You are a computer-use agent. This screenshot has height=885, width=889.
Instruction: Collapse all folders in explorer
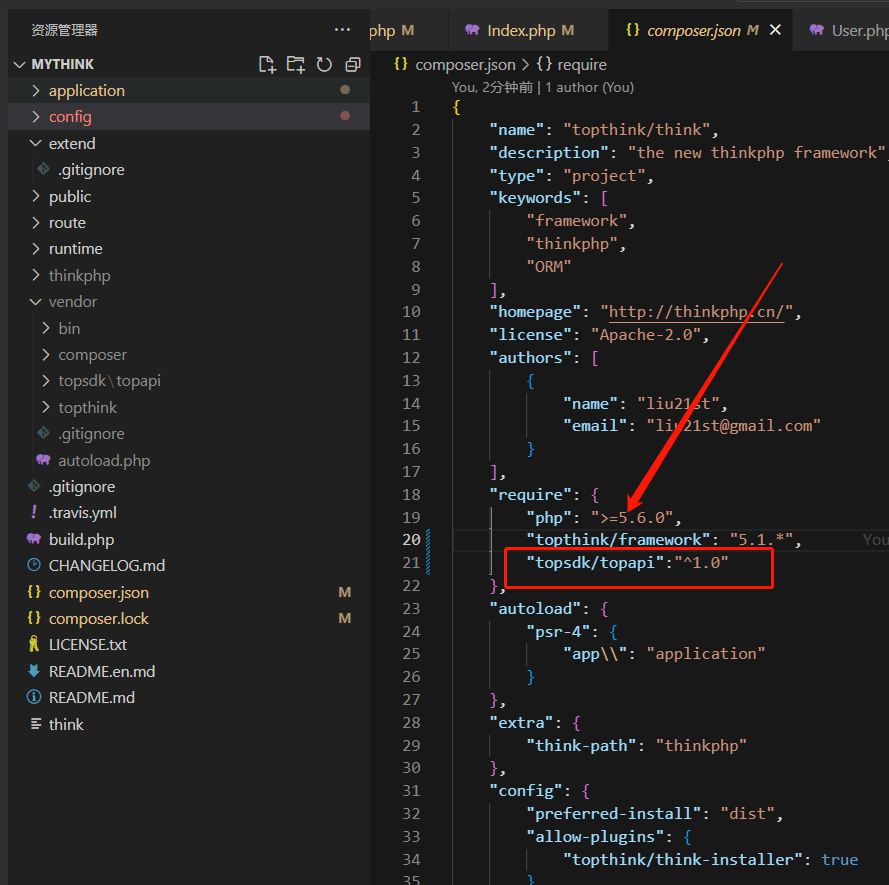352,64
